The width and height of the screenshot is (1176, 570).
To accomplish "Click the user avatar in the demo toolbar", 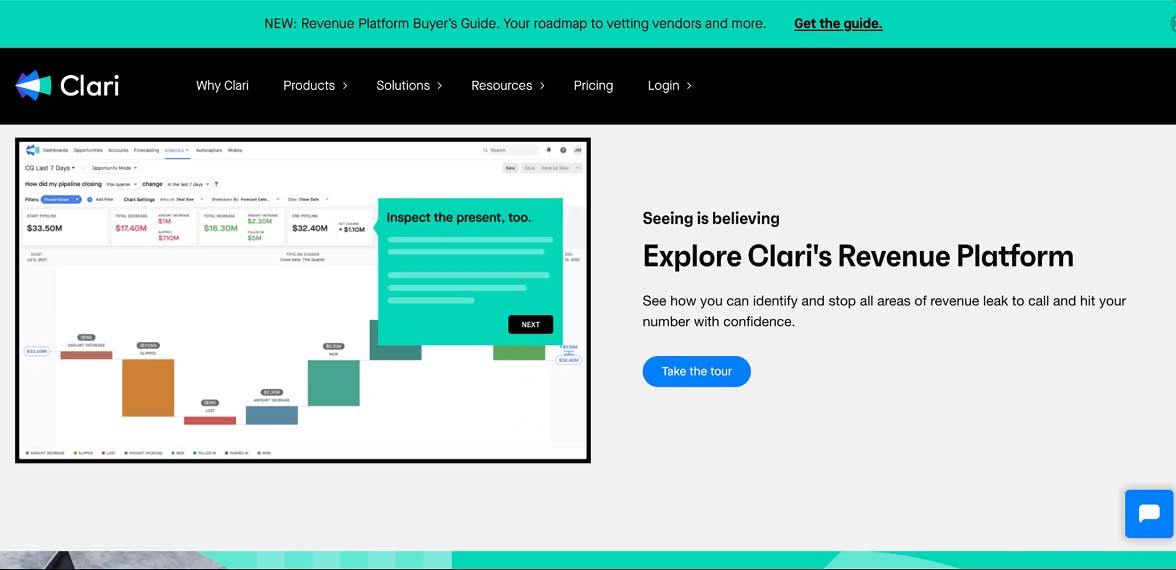I will tap(577, 150).
